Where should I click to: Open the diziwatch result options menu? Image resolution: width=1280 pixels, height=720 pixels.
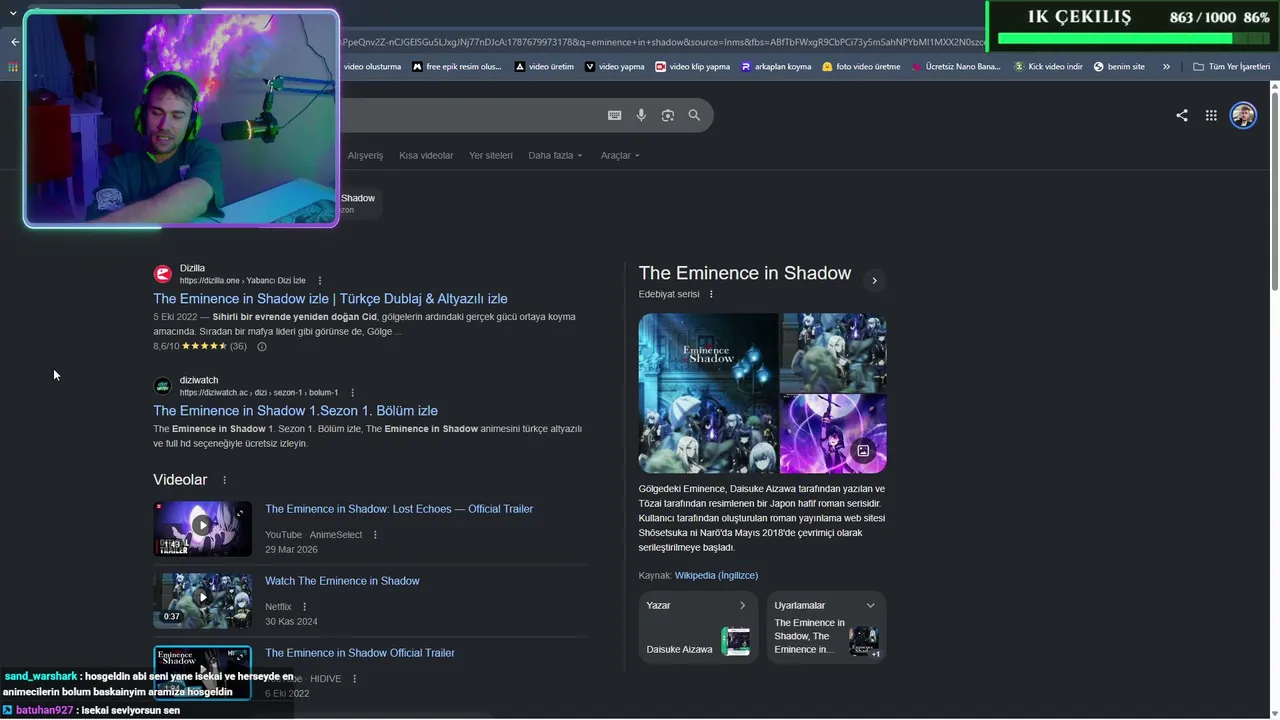353,393
